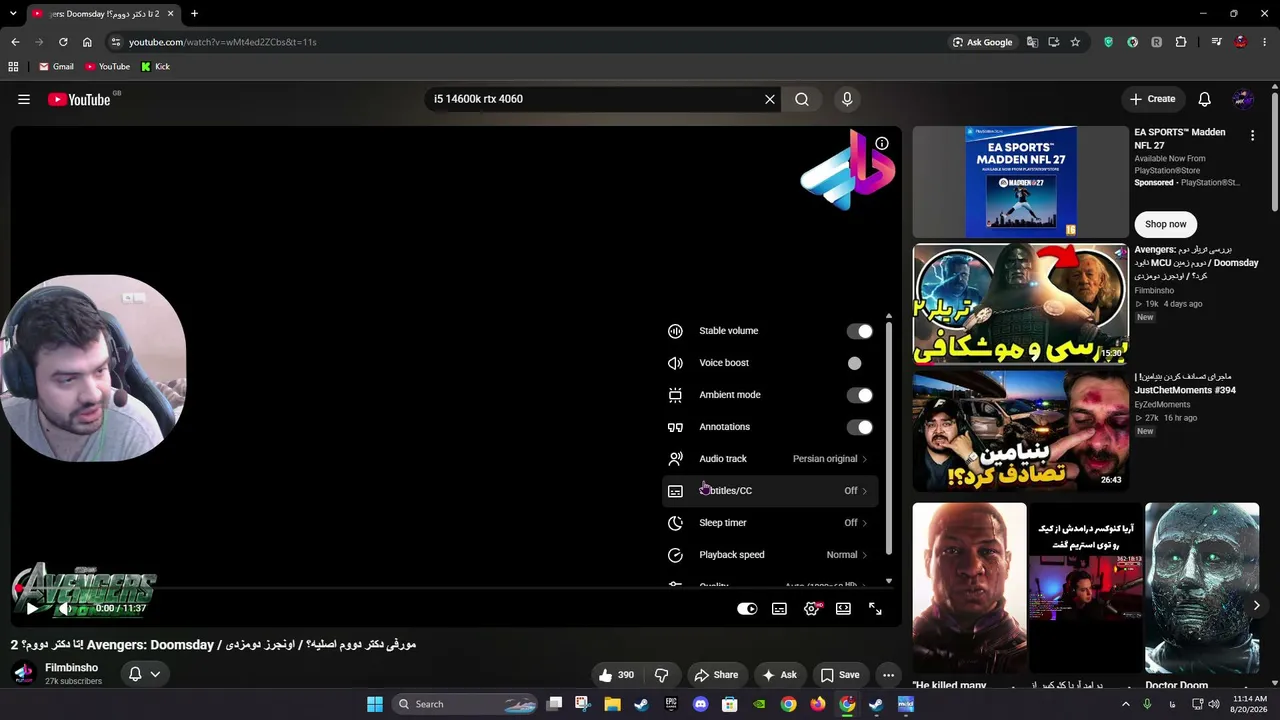Open the Windows Start menu
This screenshot has height=720, width=1280.
click(375, 704)
